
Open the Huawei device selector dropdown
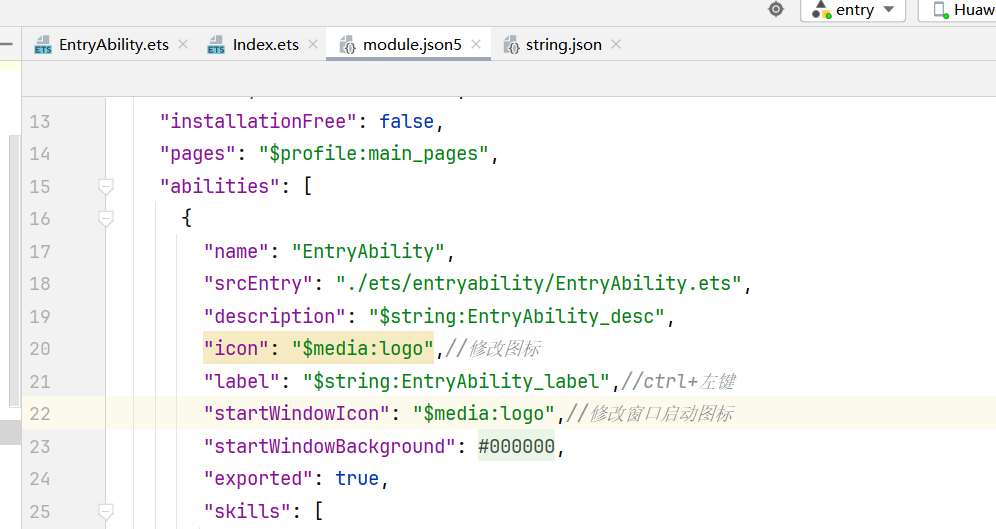tap(957, 10)
